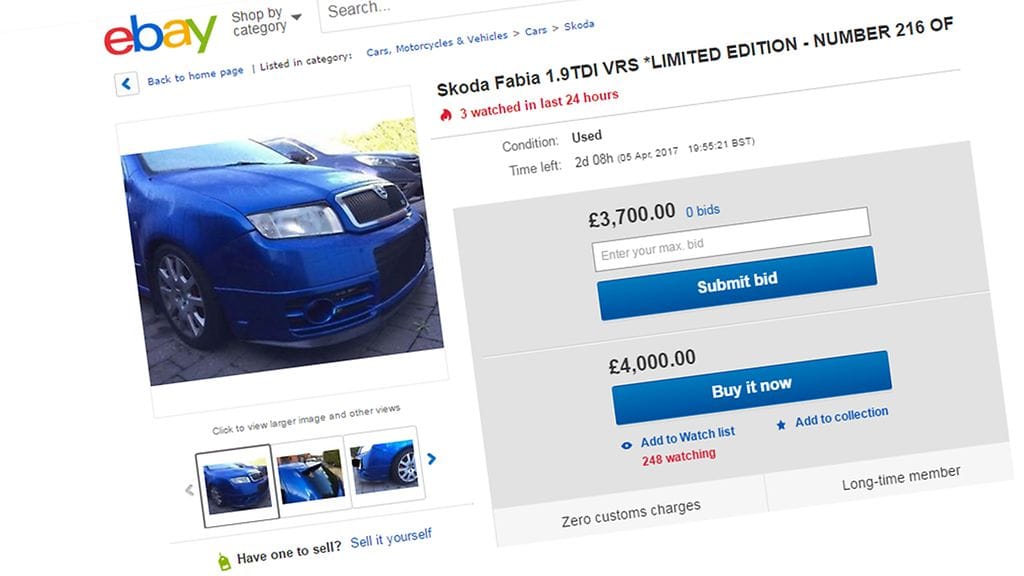This screenshot has height=576, width=1024.
Task: Click the search box
Action: coord(420,10)
